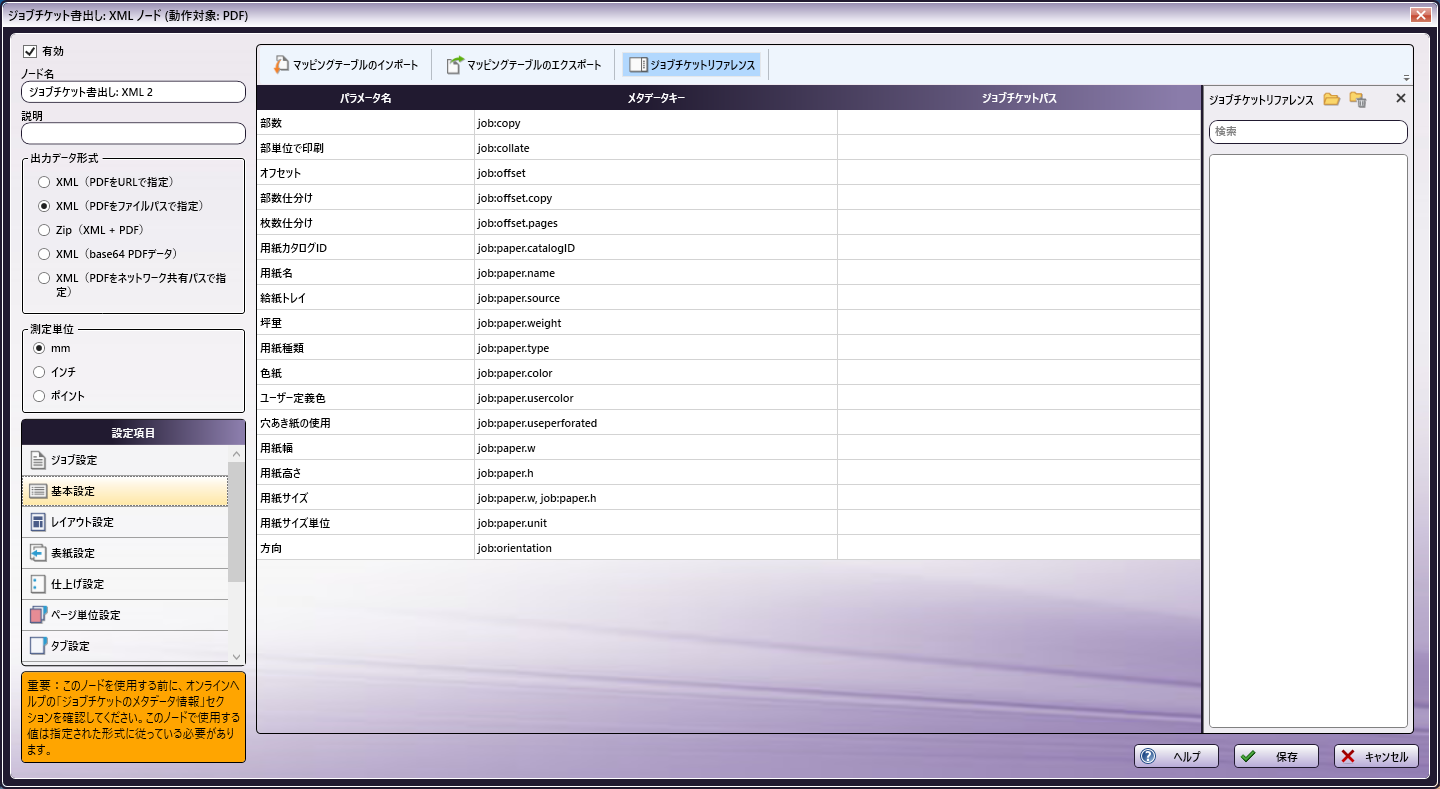Select タブ設定 in the settings list

point(125,646)
